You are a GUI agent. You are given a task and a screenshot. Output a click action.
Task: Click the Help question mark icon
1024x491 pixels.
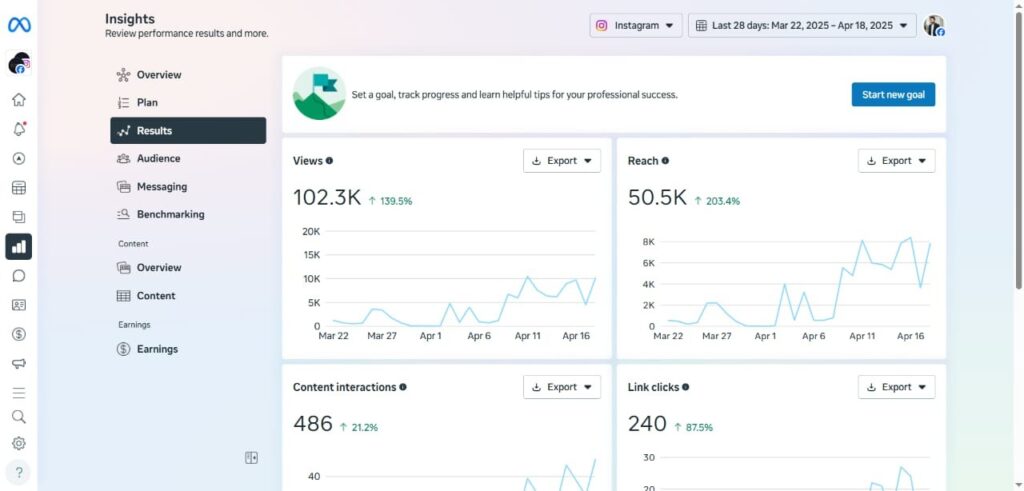pyautogui.click(x=19, y=472)
